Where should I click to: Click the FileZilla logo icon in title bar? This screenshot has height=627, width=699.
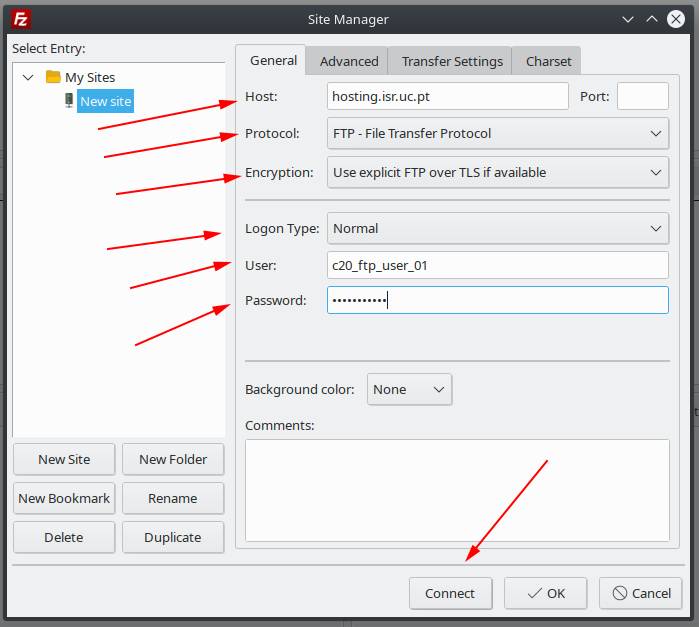coord(21,19)
